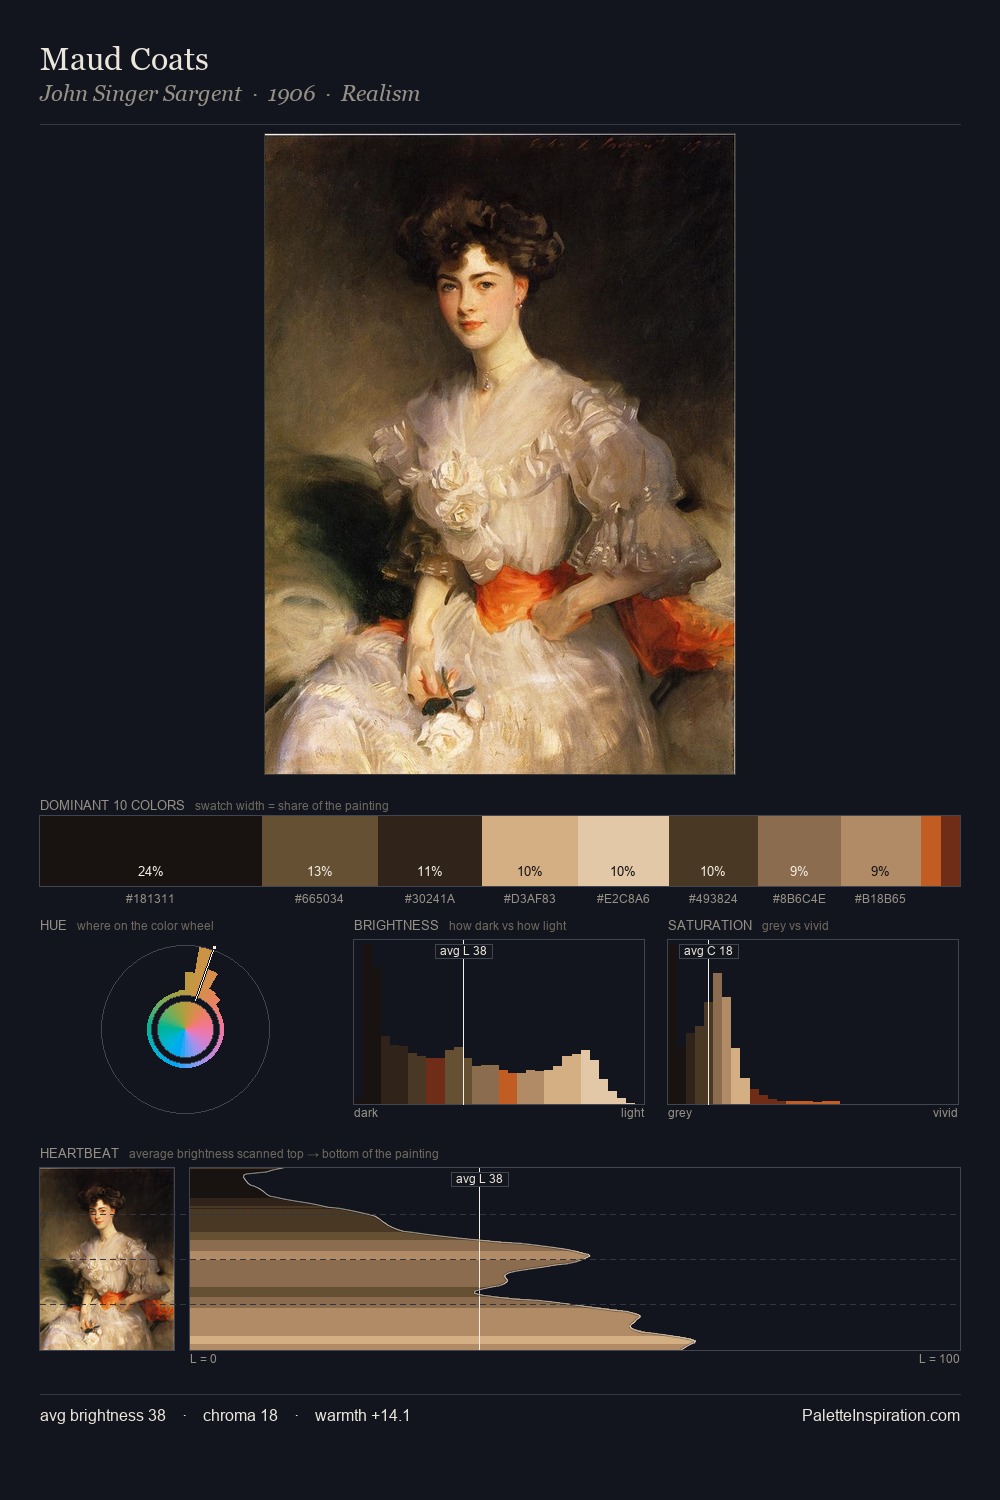This screenshot has width=1000, height=1500.
Task: Click the 'avg L 38' label in Heartbeat chart
Action: click(x=480, y=1179)
